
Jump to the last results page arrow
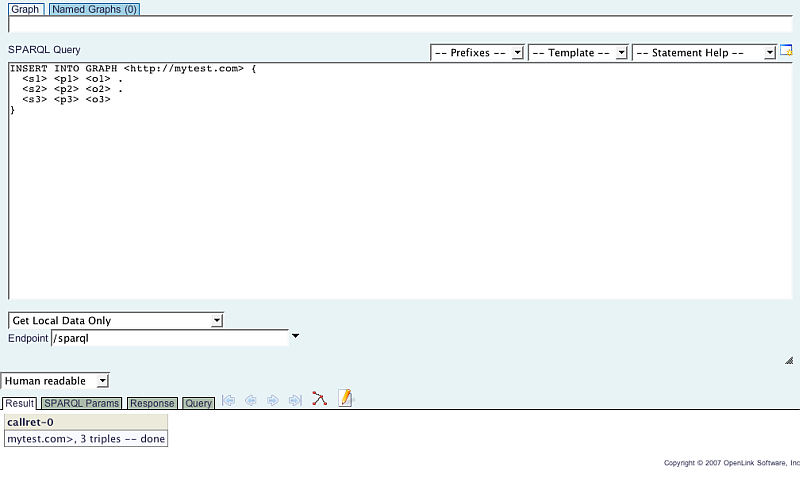295,400
